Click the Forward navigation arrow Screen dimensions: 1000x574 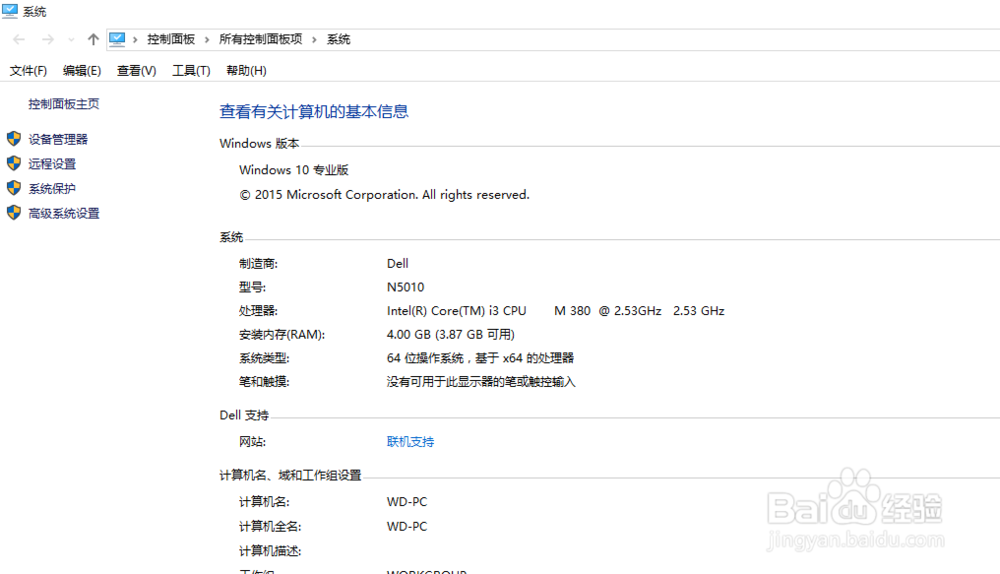click(x=48, y=40)
